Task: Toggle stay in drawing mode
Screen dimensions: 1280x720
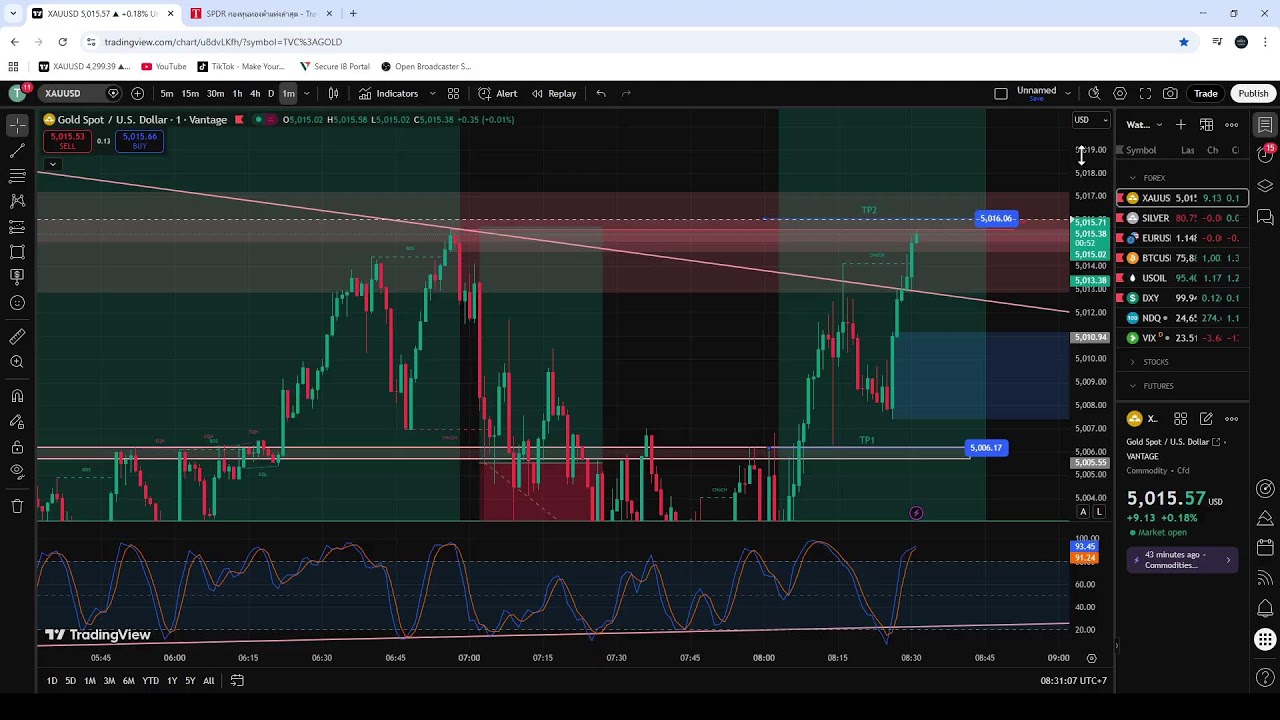Action: tap(17, 421)
